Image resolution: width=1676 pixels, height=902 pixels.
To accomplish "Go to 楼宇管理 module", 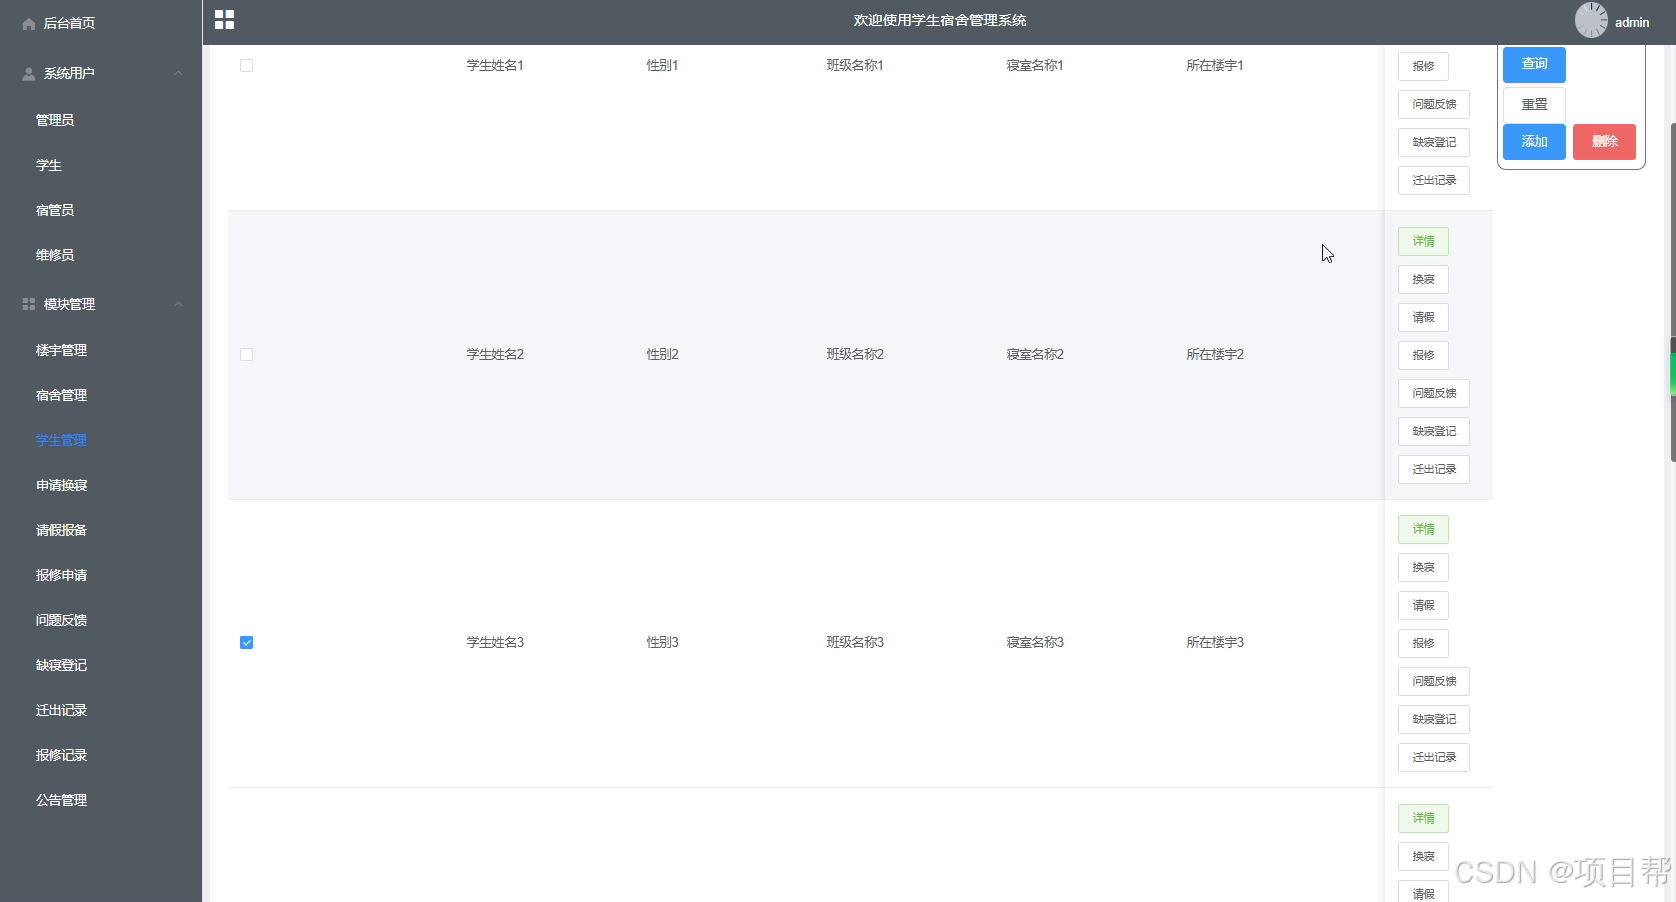I will click(61, 350).
